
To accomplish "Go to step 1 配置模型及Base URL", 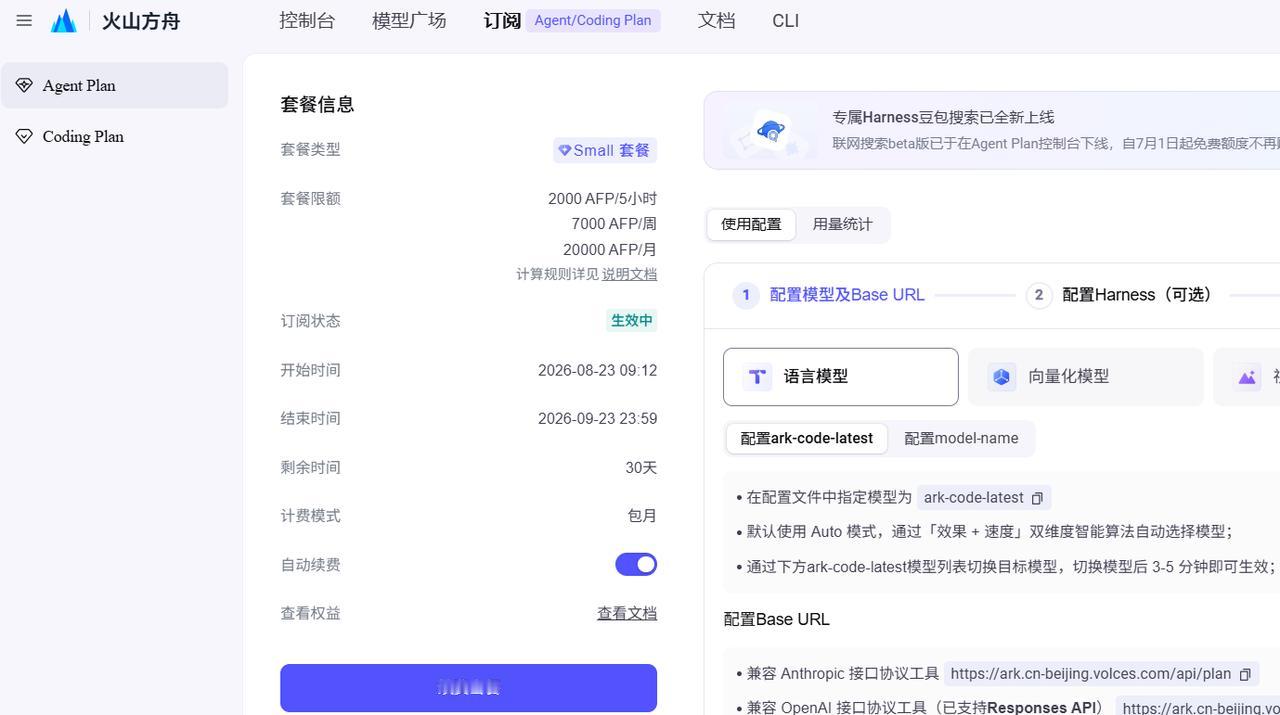I will pos(829,295).
